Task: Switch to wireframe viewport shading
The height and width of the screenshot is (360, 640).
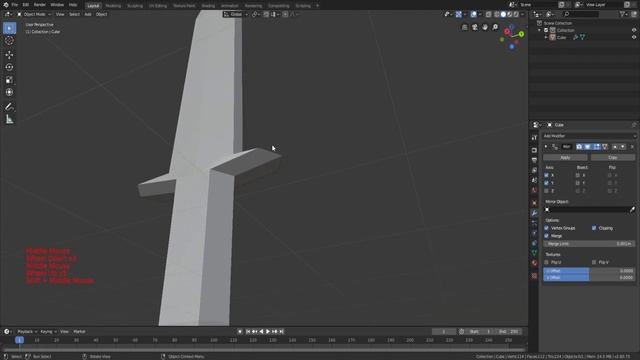Action: [x=497, y=14]
